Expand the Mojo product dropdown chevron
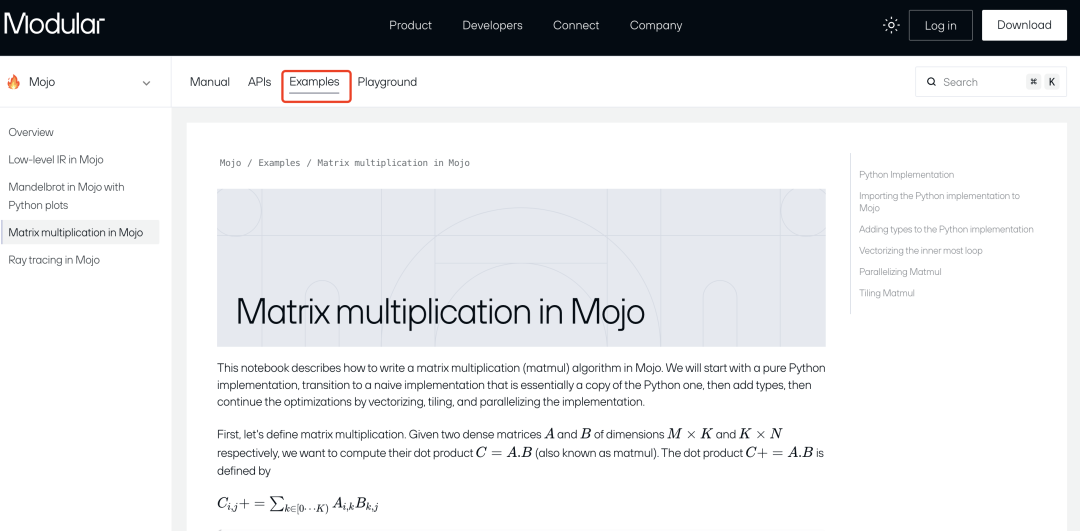Screen dimensions: 1080x531 (x=147, y=83)
